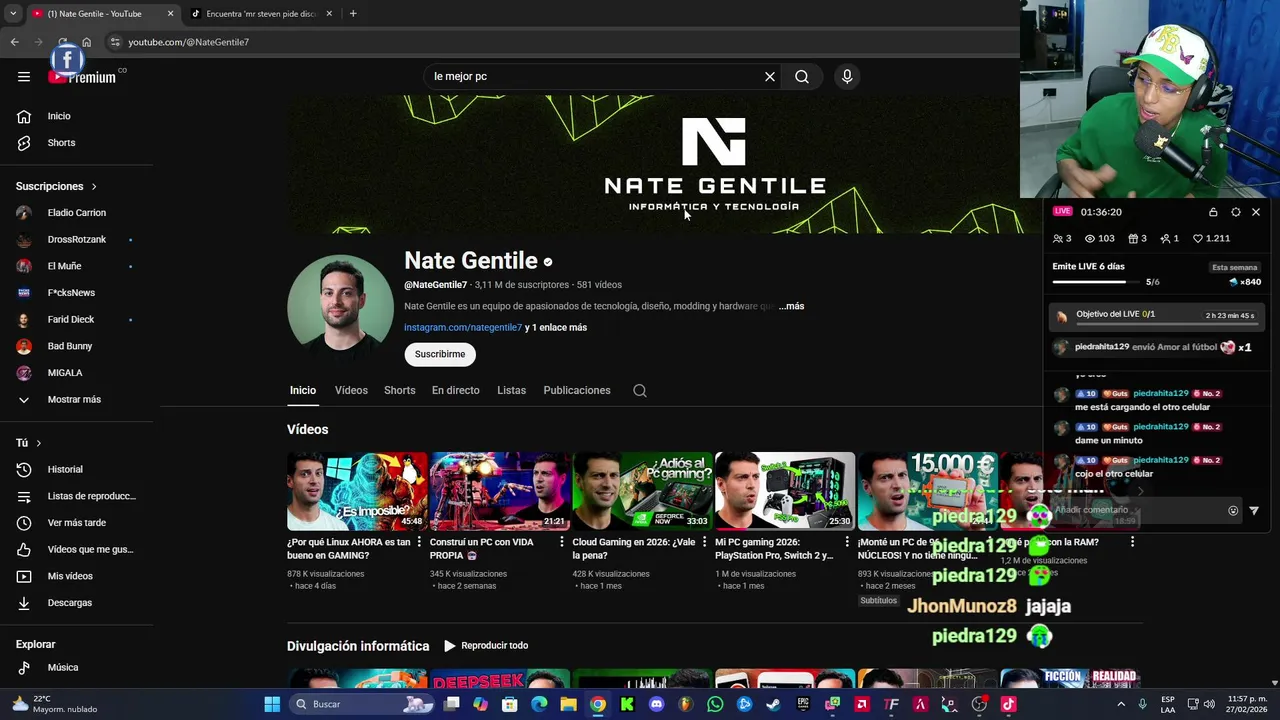Switch to the Videos channel tab

coord(351,391)
